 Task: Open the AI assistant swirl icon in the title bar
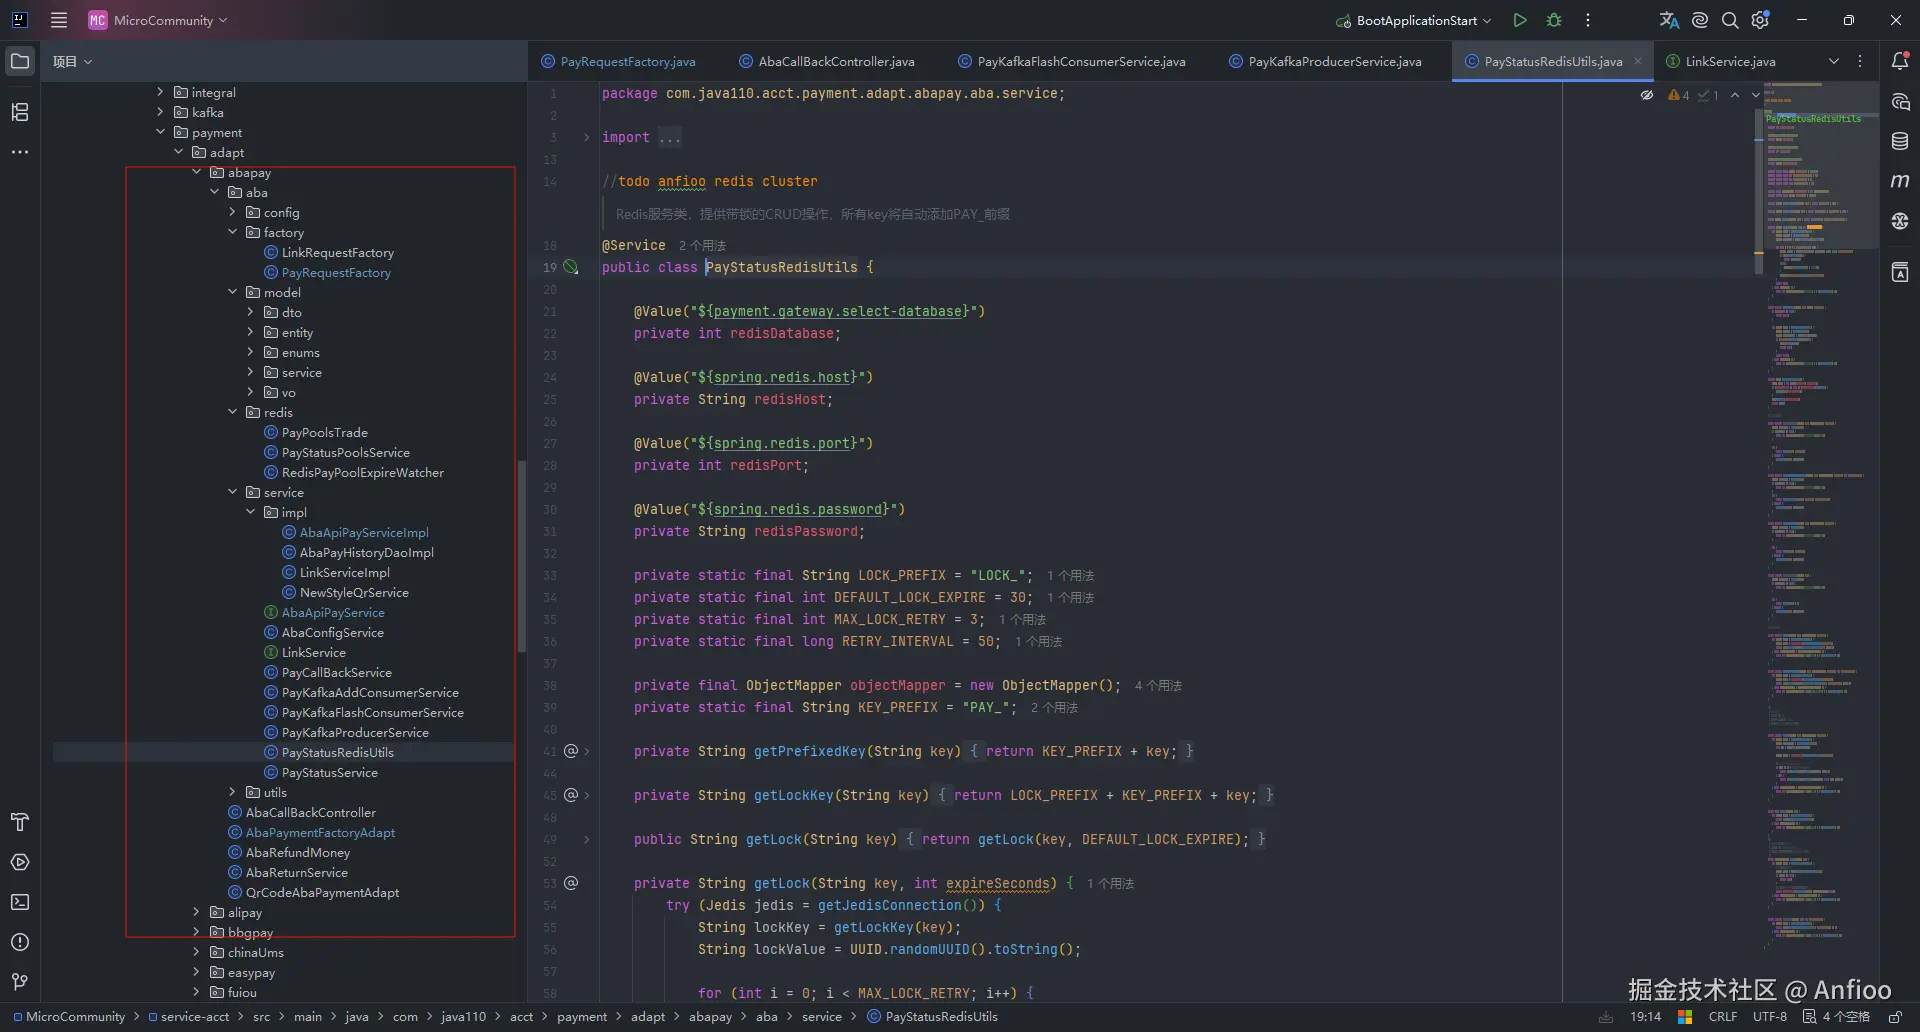[x=1700, y=20]
